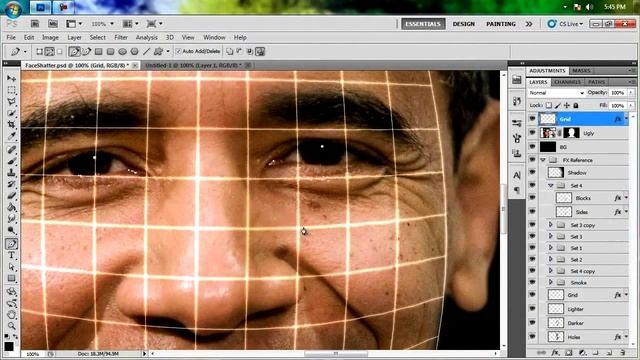Collapse the FX Reference group
This screenshot has height=360, width=640.
[543, 160]
